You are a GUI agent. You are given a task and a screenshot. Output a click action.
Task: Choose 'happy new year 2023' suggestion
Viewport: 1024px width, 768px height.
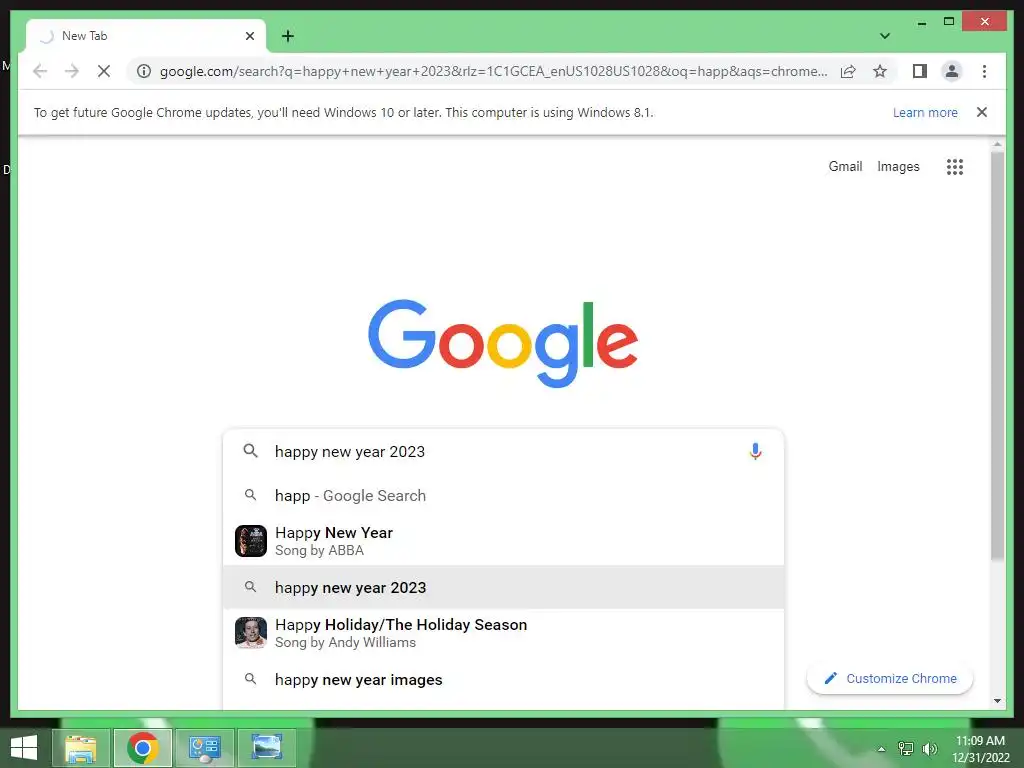point(503,587)
